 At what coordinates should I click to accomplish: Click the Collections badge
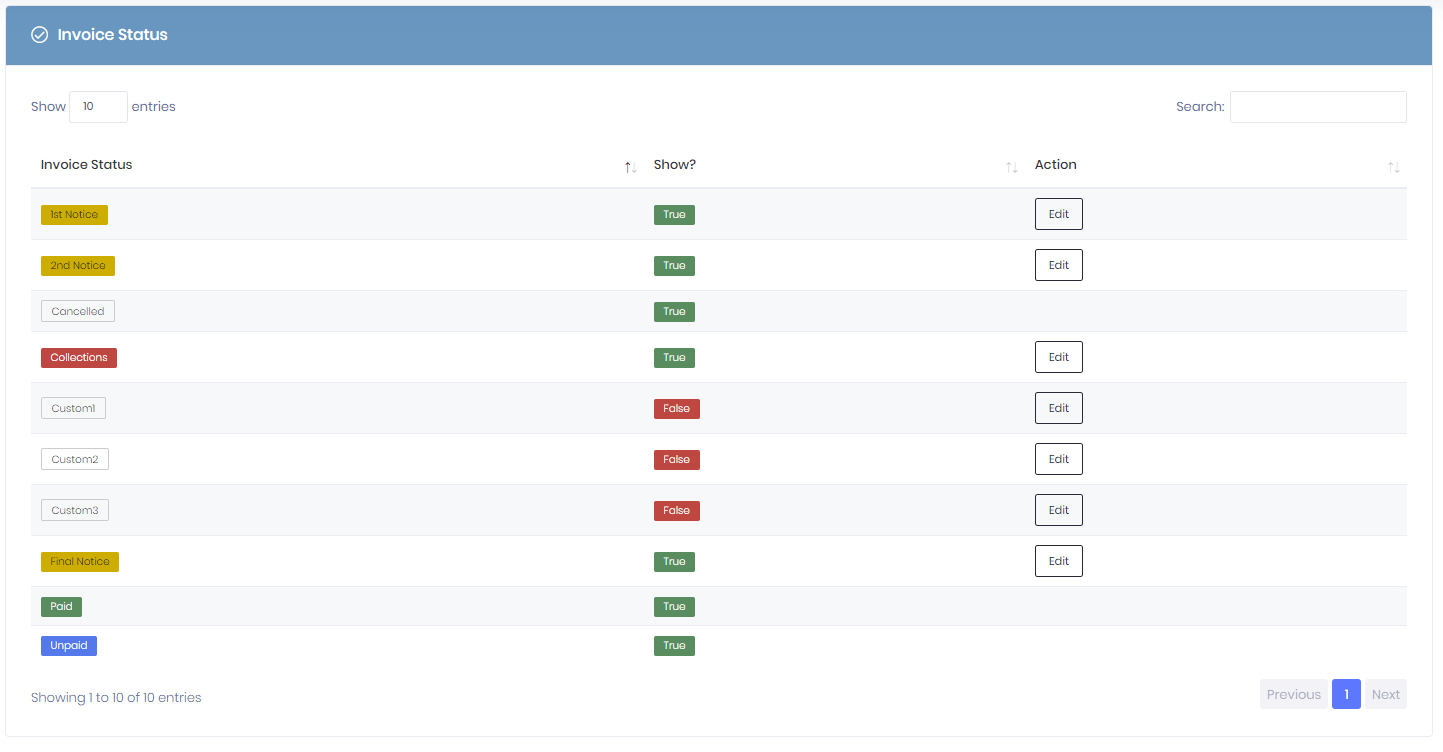coord(79,358)
